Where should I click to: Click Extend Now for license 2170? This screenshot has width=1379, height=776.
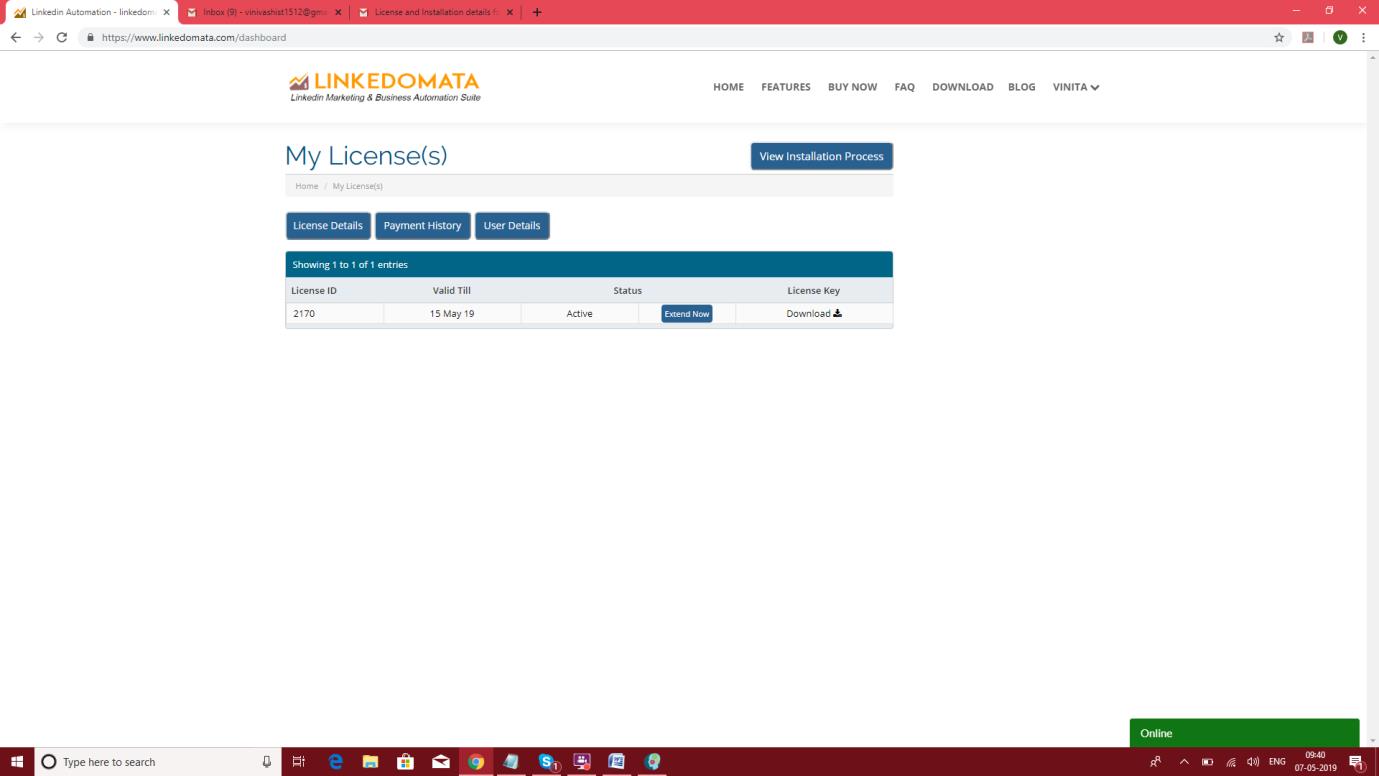coord(687,314)
